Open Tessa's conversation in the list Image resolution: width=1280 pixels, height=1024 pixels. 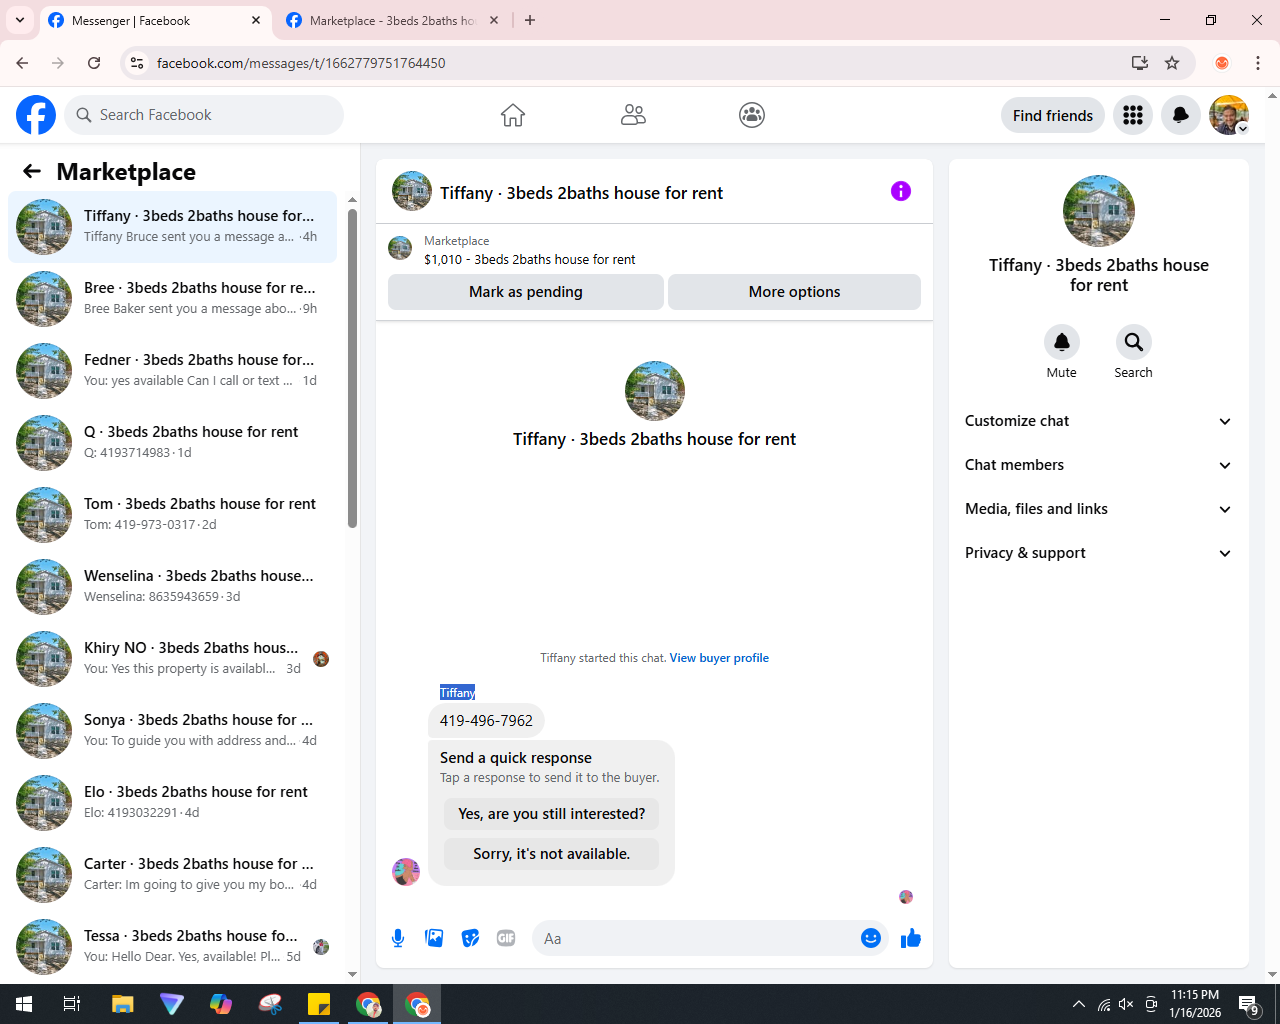click(172, 947)
